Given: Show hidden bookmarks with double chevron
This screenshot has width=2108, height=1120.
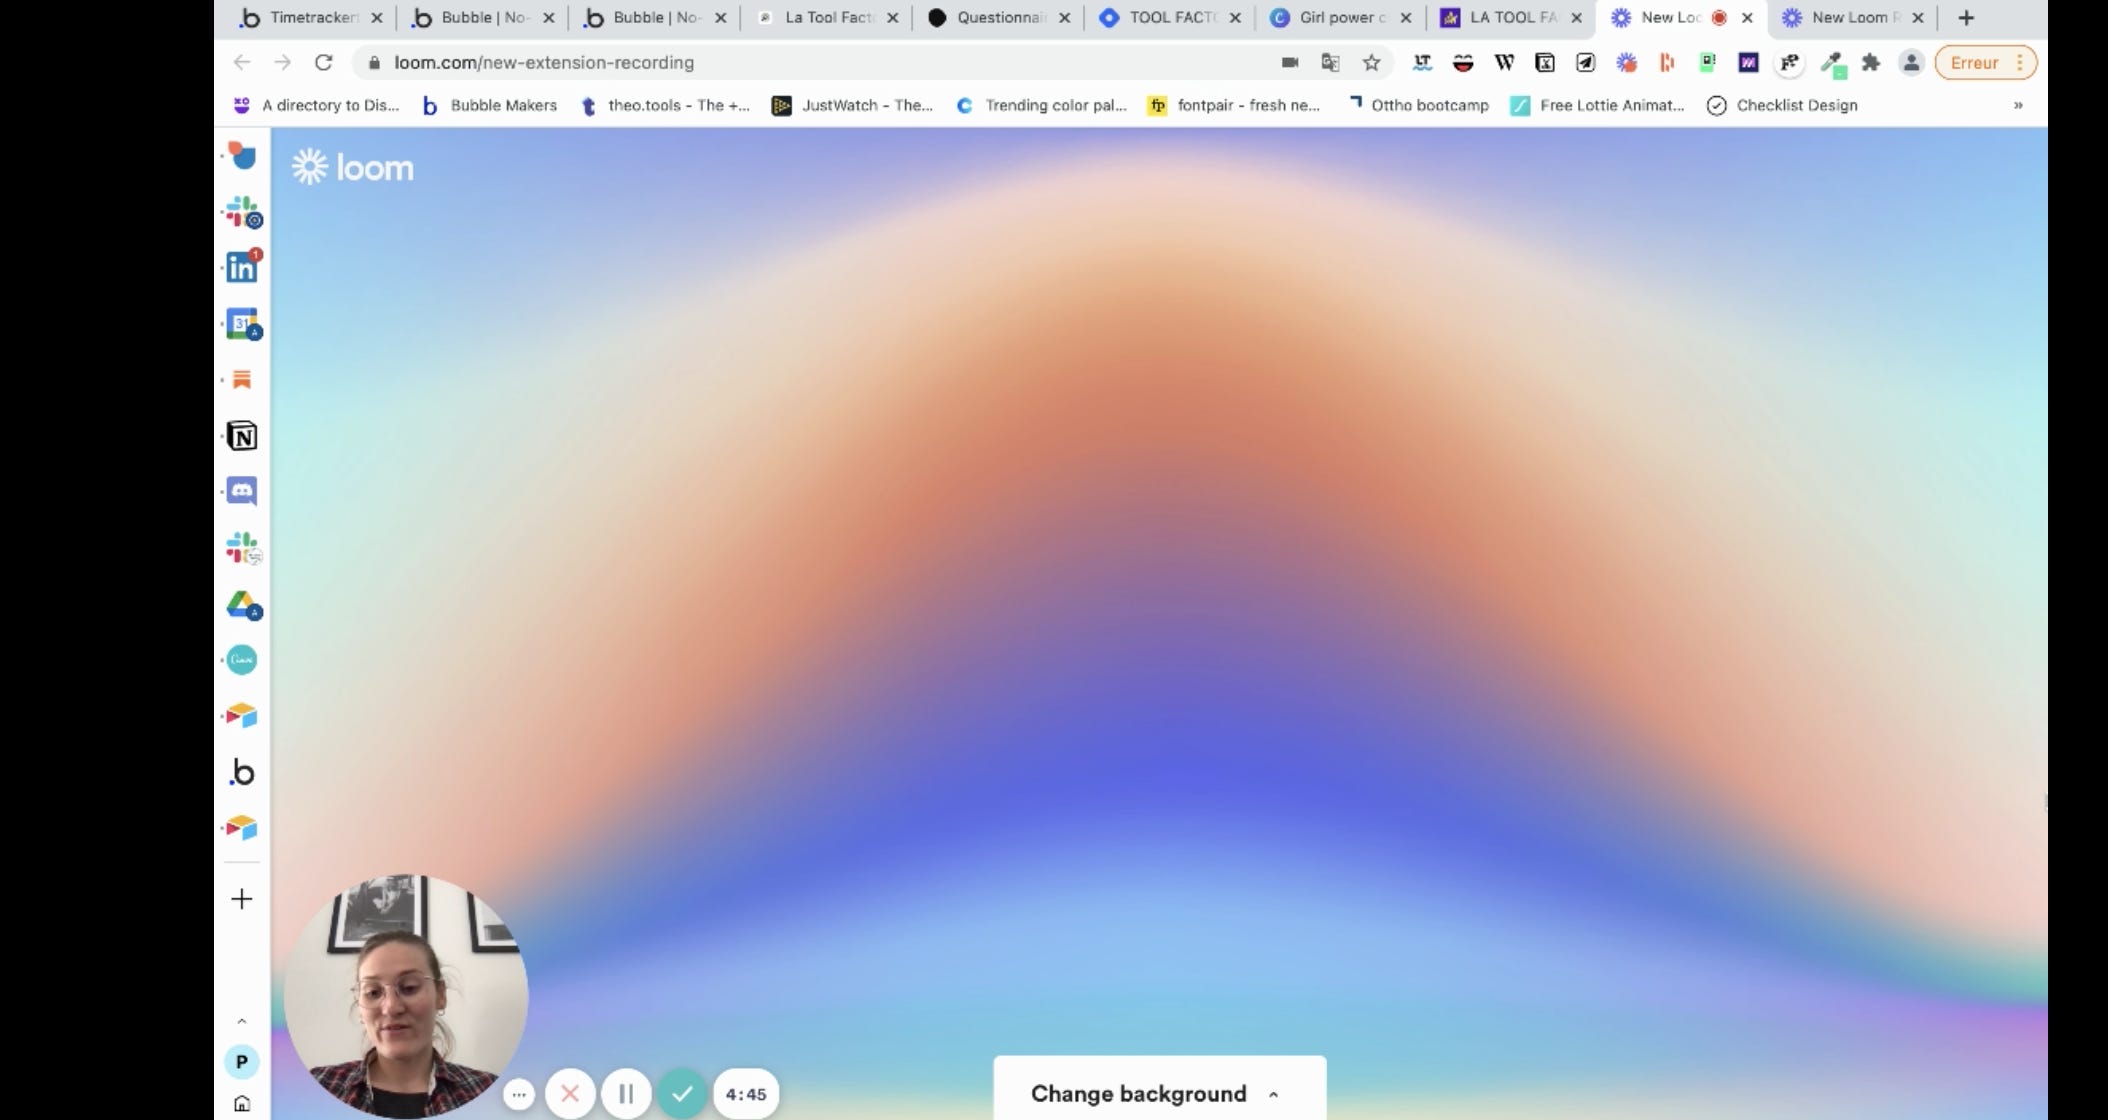Looking at the screenshot, I should 2018,105.
